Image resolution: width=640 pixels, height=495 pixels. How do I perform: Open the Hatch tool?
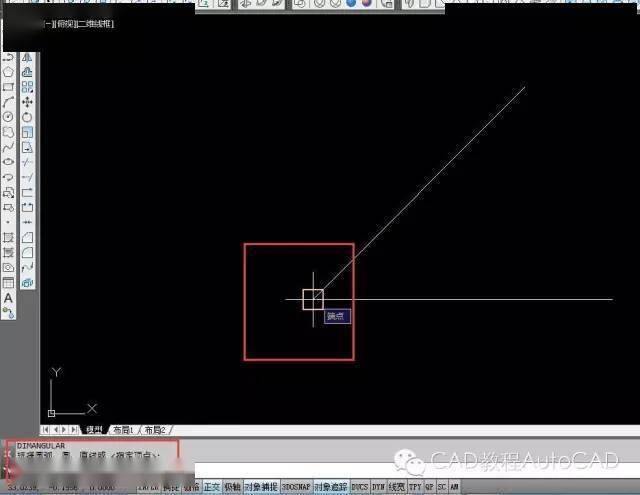coord(8,238)
